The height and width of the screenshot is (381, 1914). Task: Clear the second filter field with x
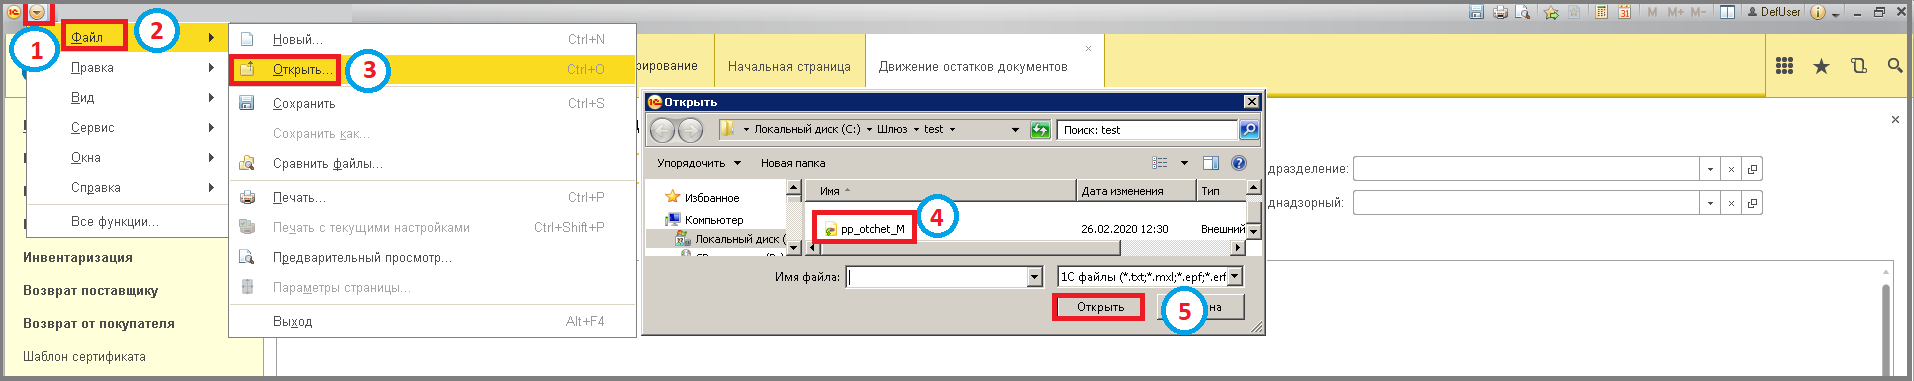point(1732,203)
